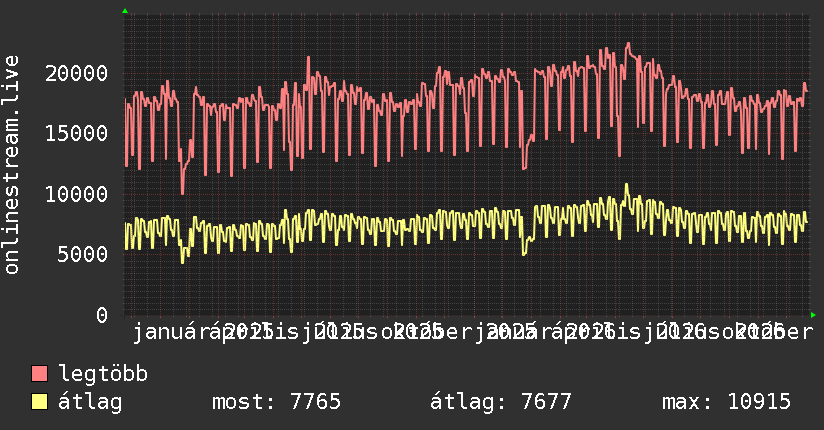Click green arrow atop the y-axis
824x430 pixels.
(125, 11)
